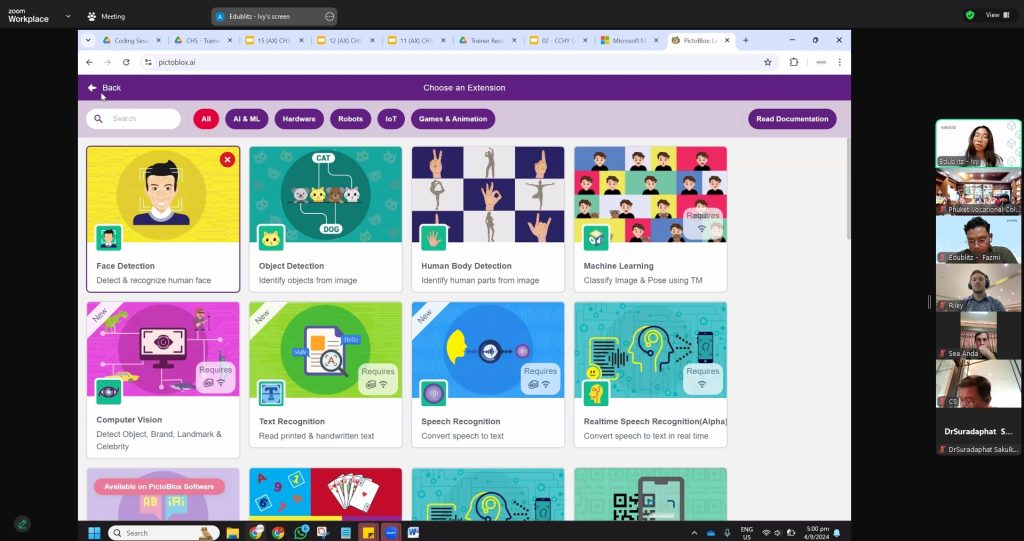Click the ENG US language indicator
This screenshot has height=541, width=1024.
746,533
